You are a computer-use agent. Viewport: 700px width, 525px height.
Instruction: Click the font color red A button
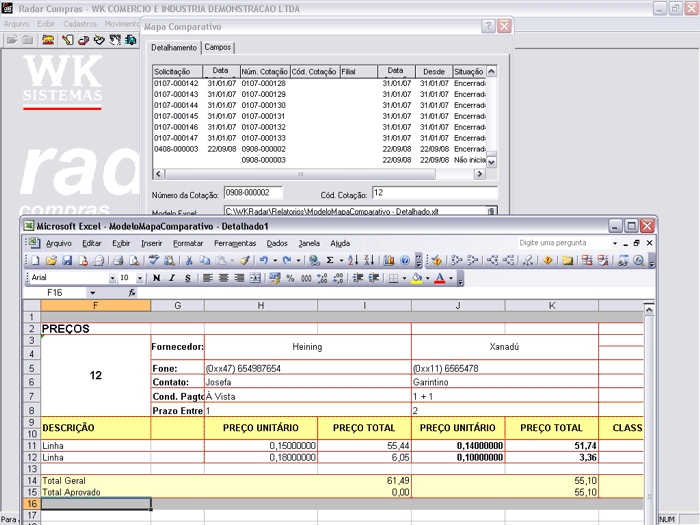[x=439, y=278]
